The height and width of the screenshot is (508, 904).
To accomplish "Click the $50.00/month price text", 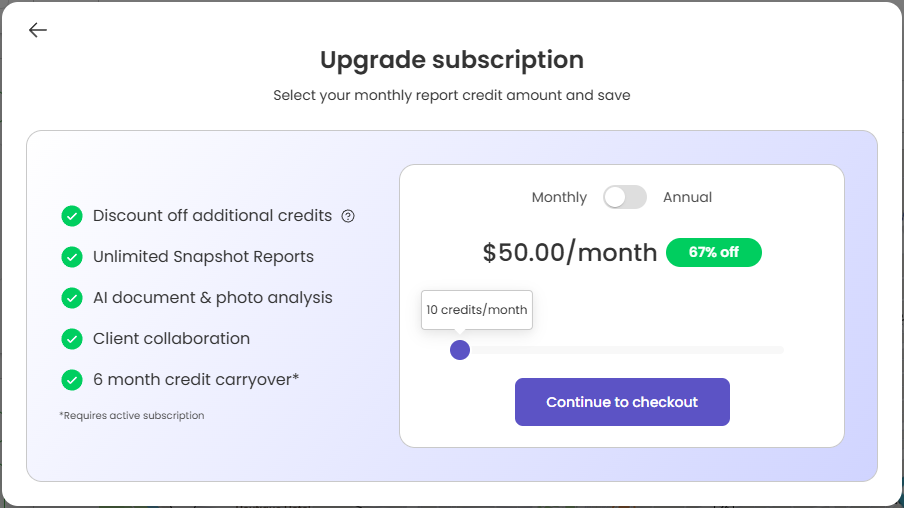I will point(569,252).
